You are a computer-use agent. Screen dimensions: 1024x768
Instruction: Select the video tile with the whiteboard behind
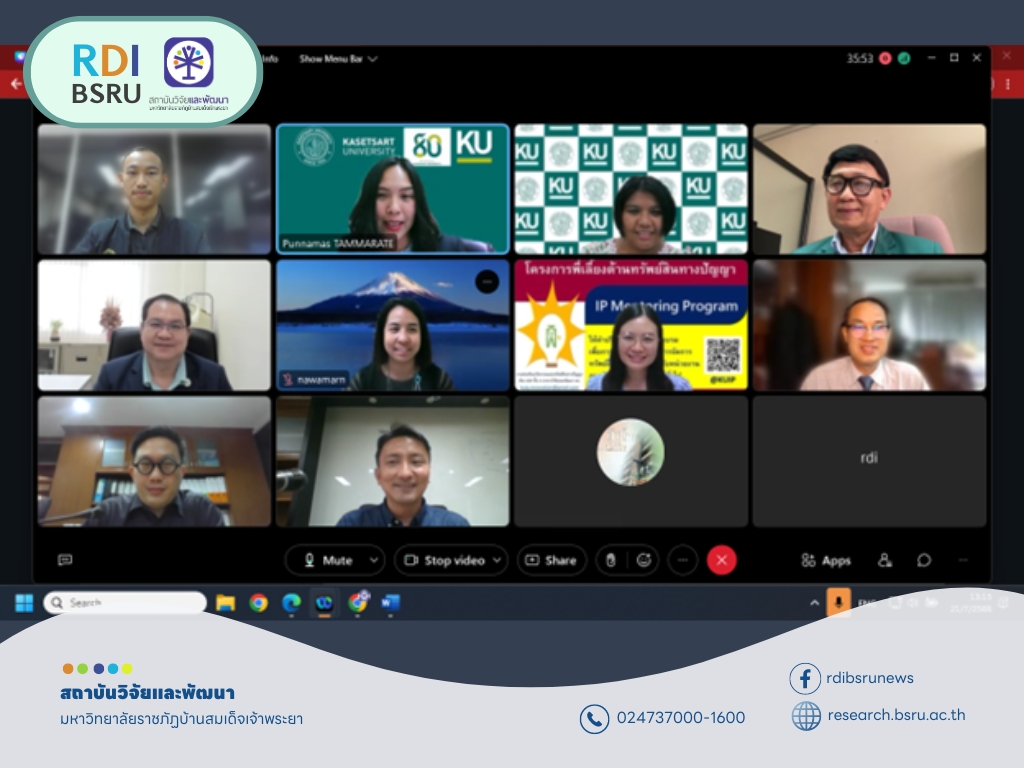pos(392,461)
